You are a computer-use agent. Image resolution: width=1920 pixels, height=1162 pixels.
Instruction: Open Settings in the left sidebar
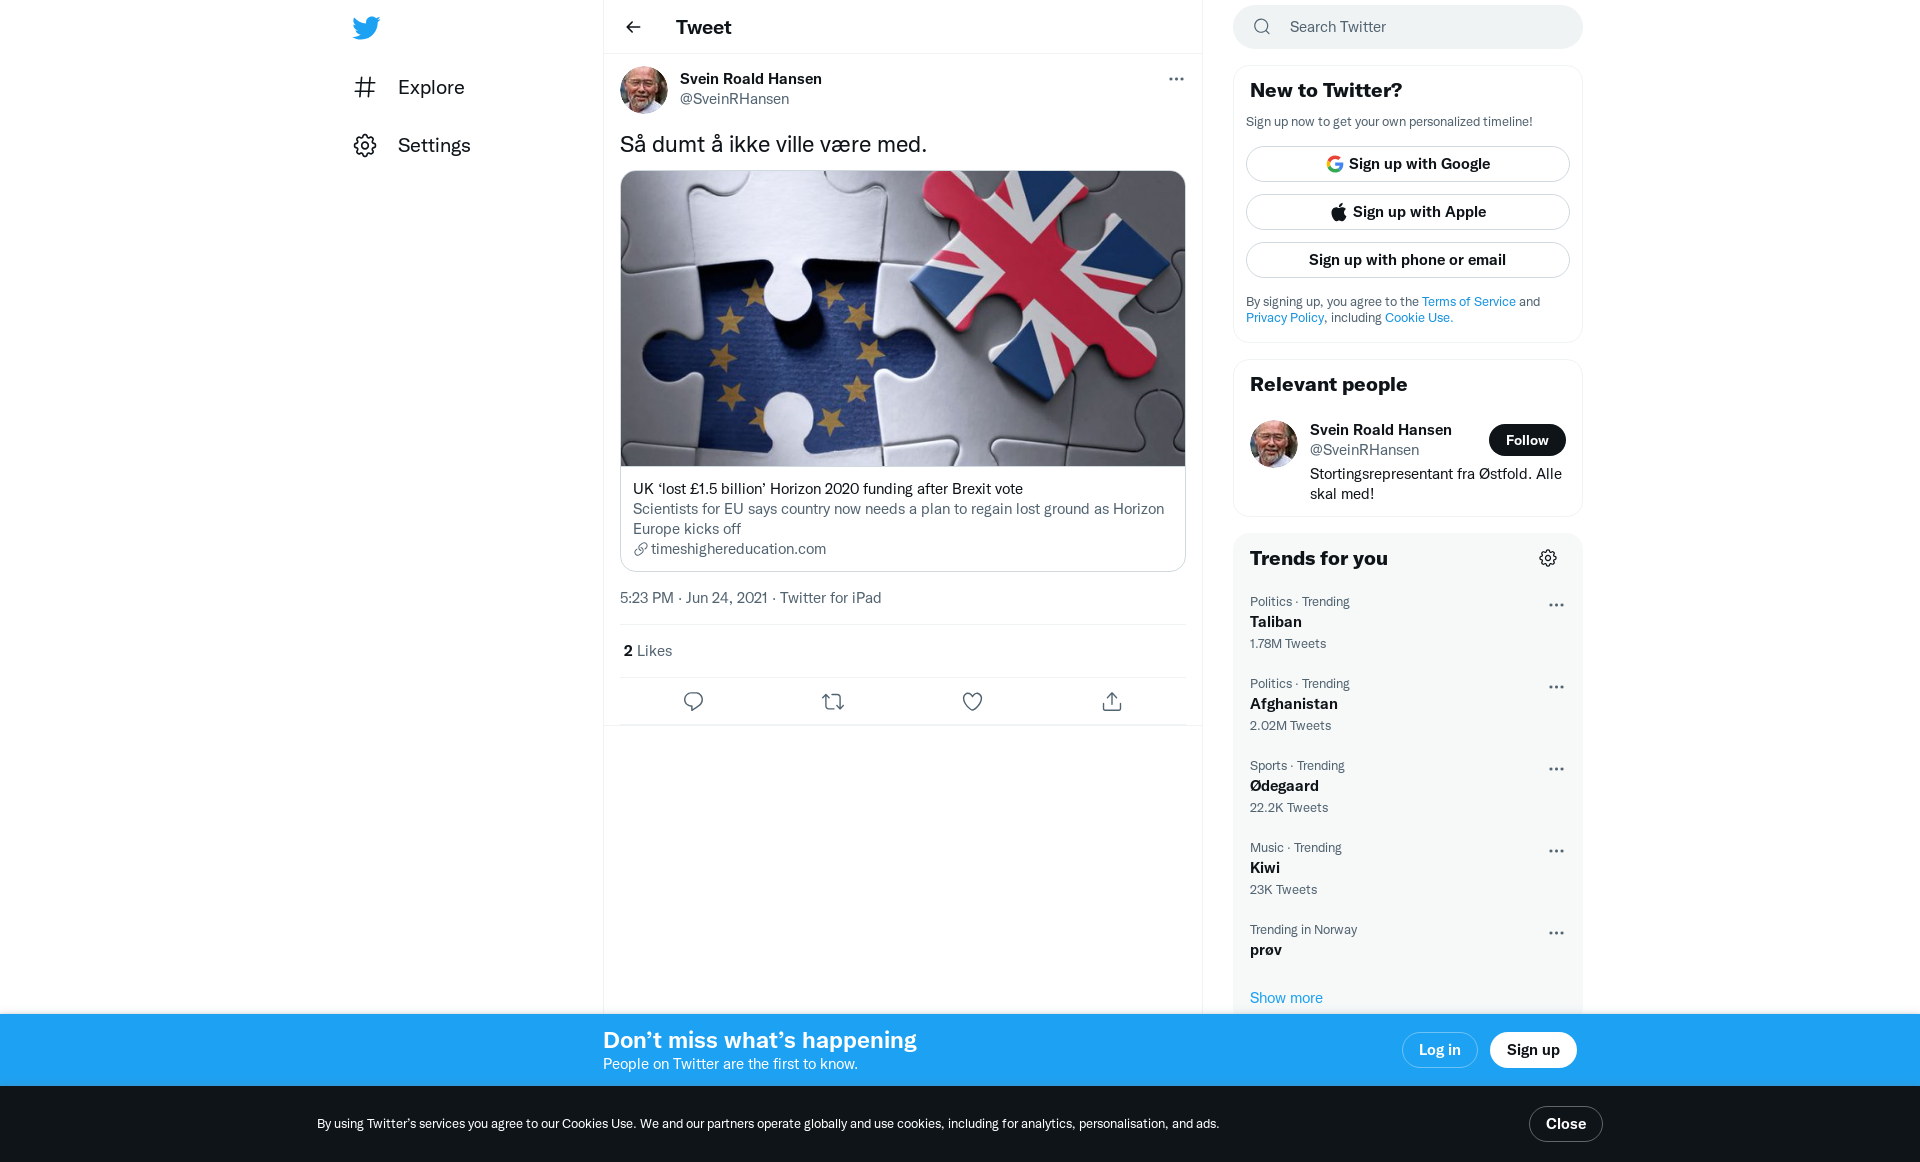tap(412, 145)
